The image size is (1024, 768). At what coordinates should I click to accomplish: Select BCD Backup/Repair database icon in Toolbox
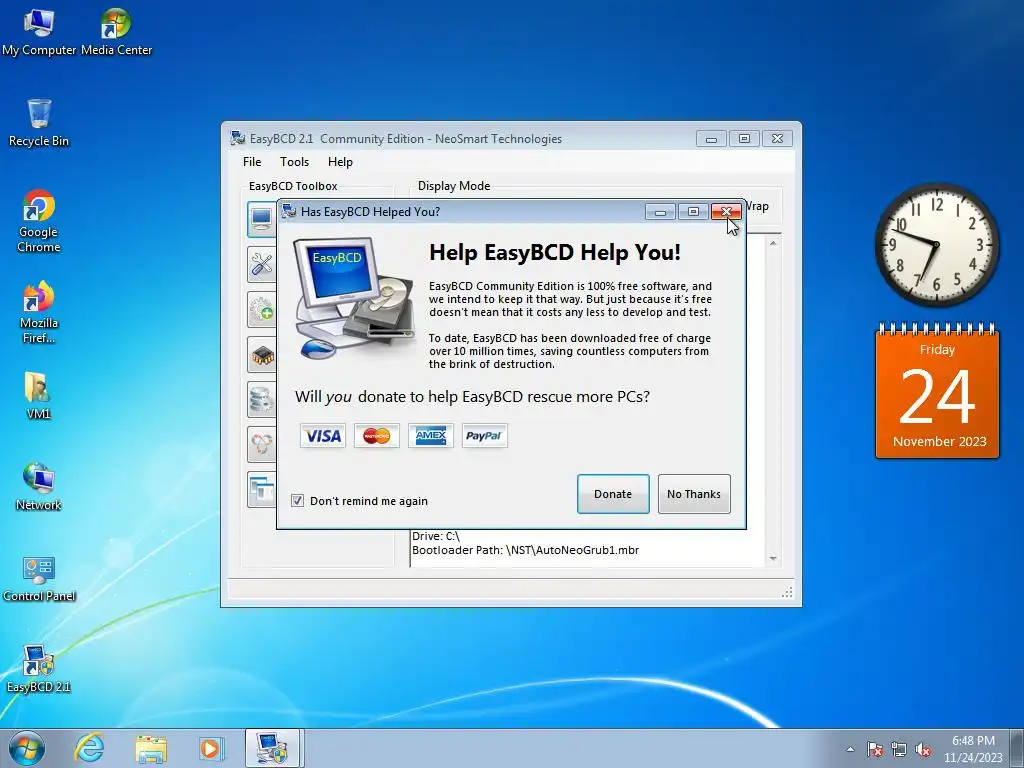262,400
